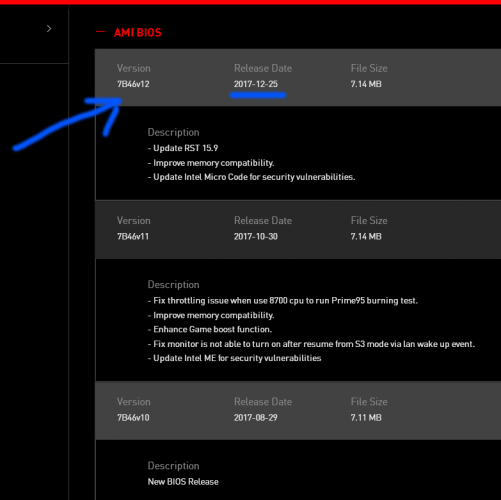Click 'Update Intel ME' description line
The height and width of the screenshot is (500, 501).
click(234, 358)
